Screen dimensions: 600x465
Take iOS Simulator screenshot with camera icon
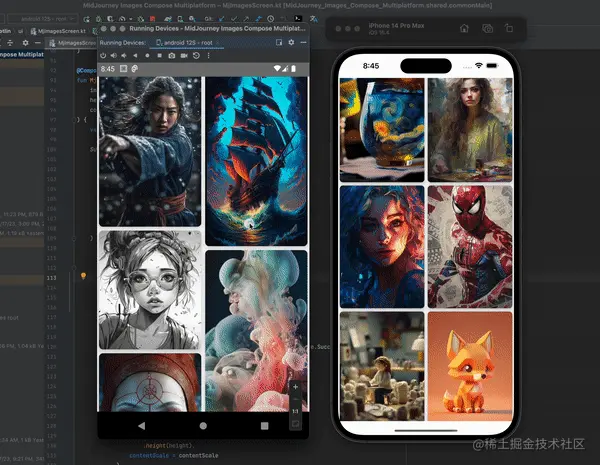[488, 28]
